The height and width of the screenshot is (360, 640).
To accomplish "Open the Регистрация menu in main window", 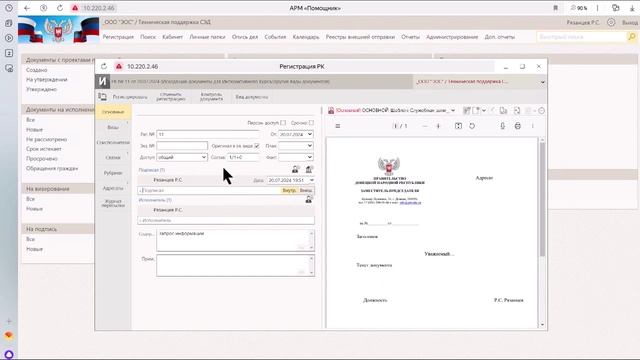I will click(x=118, y=37).
